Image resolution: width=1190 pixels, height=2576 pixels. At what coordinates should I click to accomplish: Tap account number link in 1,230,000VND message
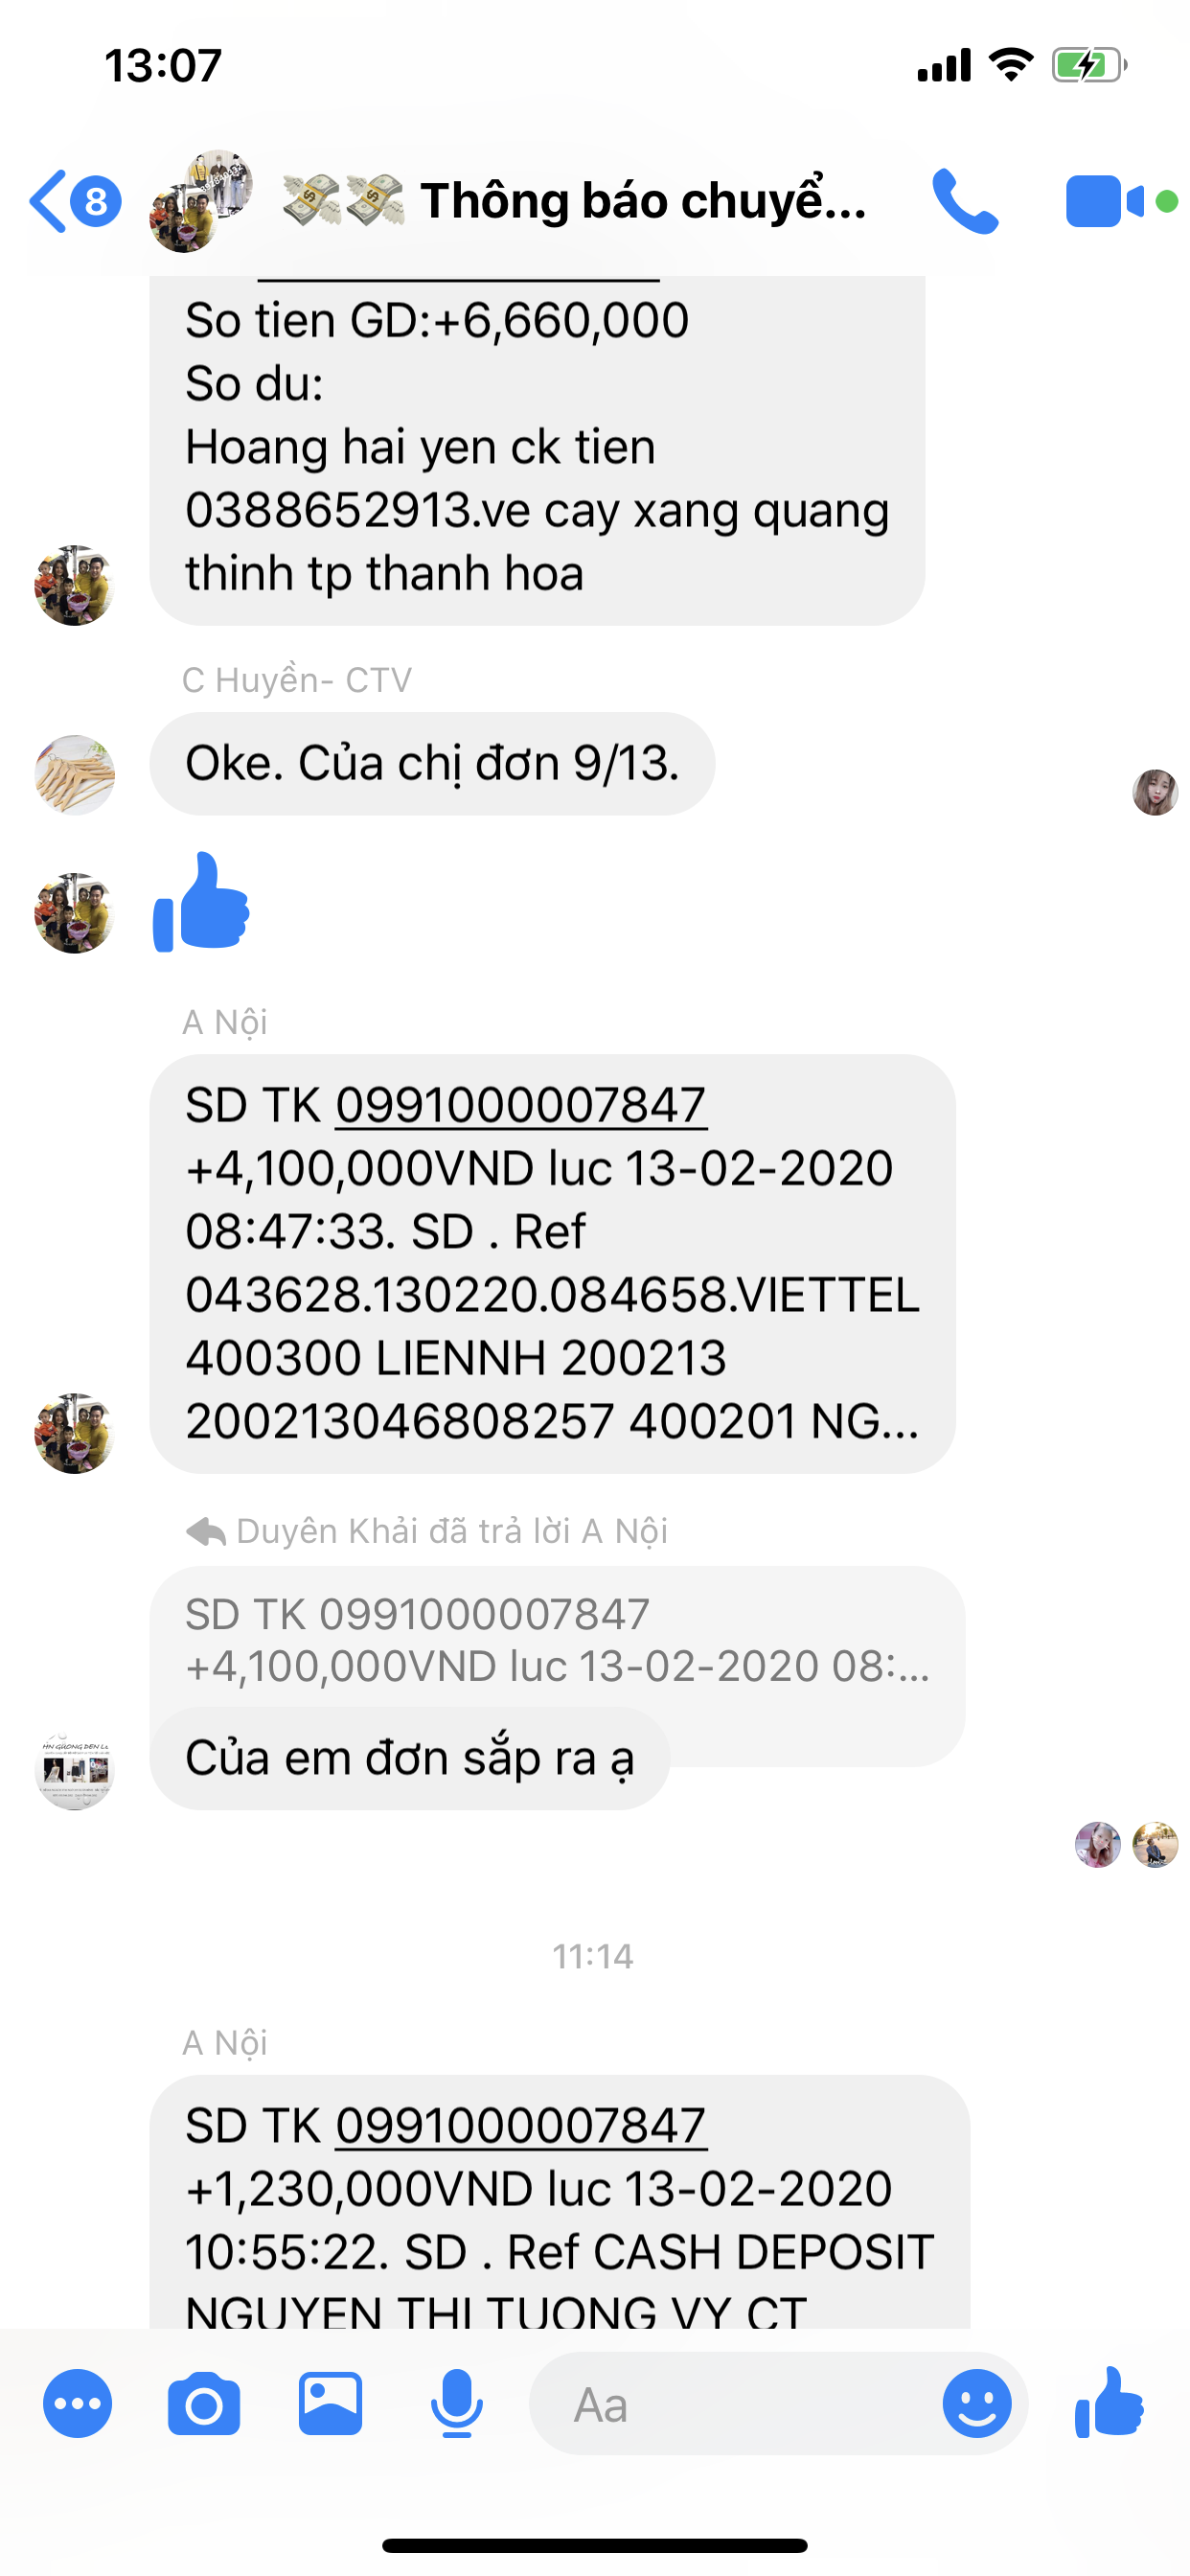point(521,2126)
